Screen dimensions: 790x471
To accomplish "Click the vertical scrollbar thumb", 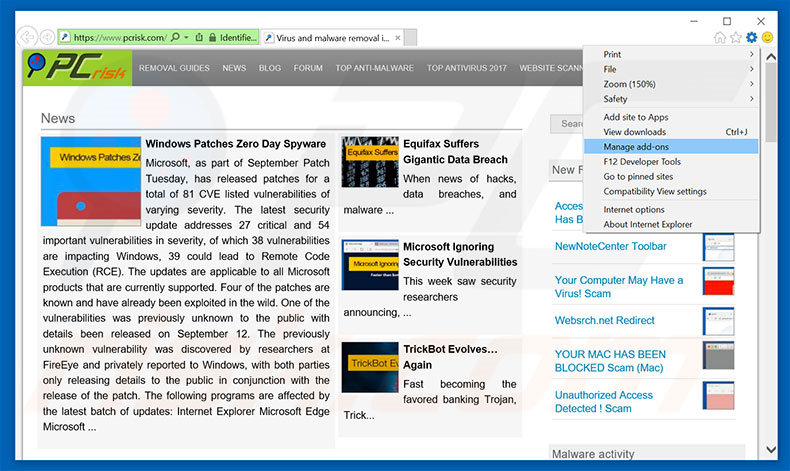I will [x=771, y=102].
